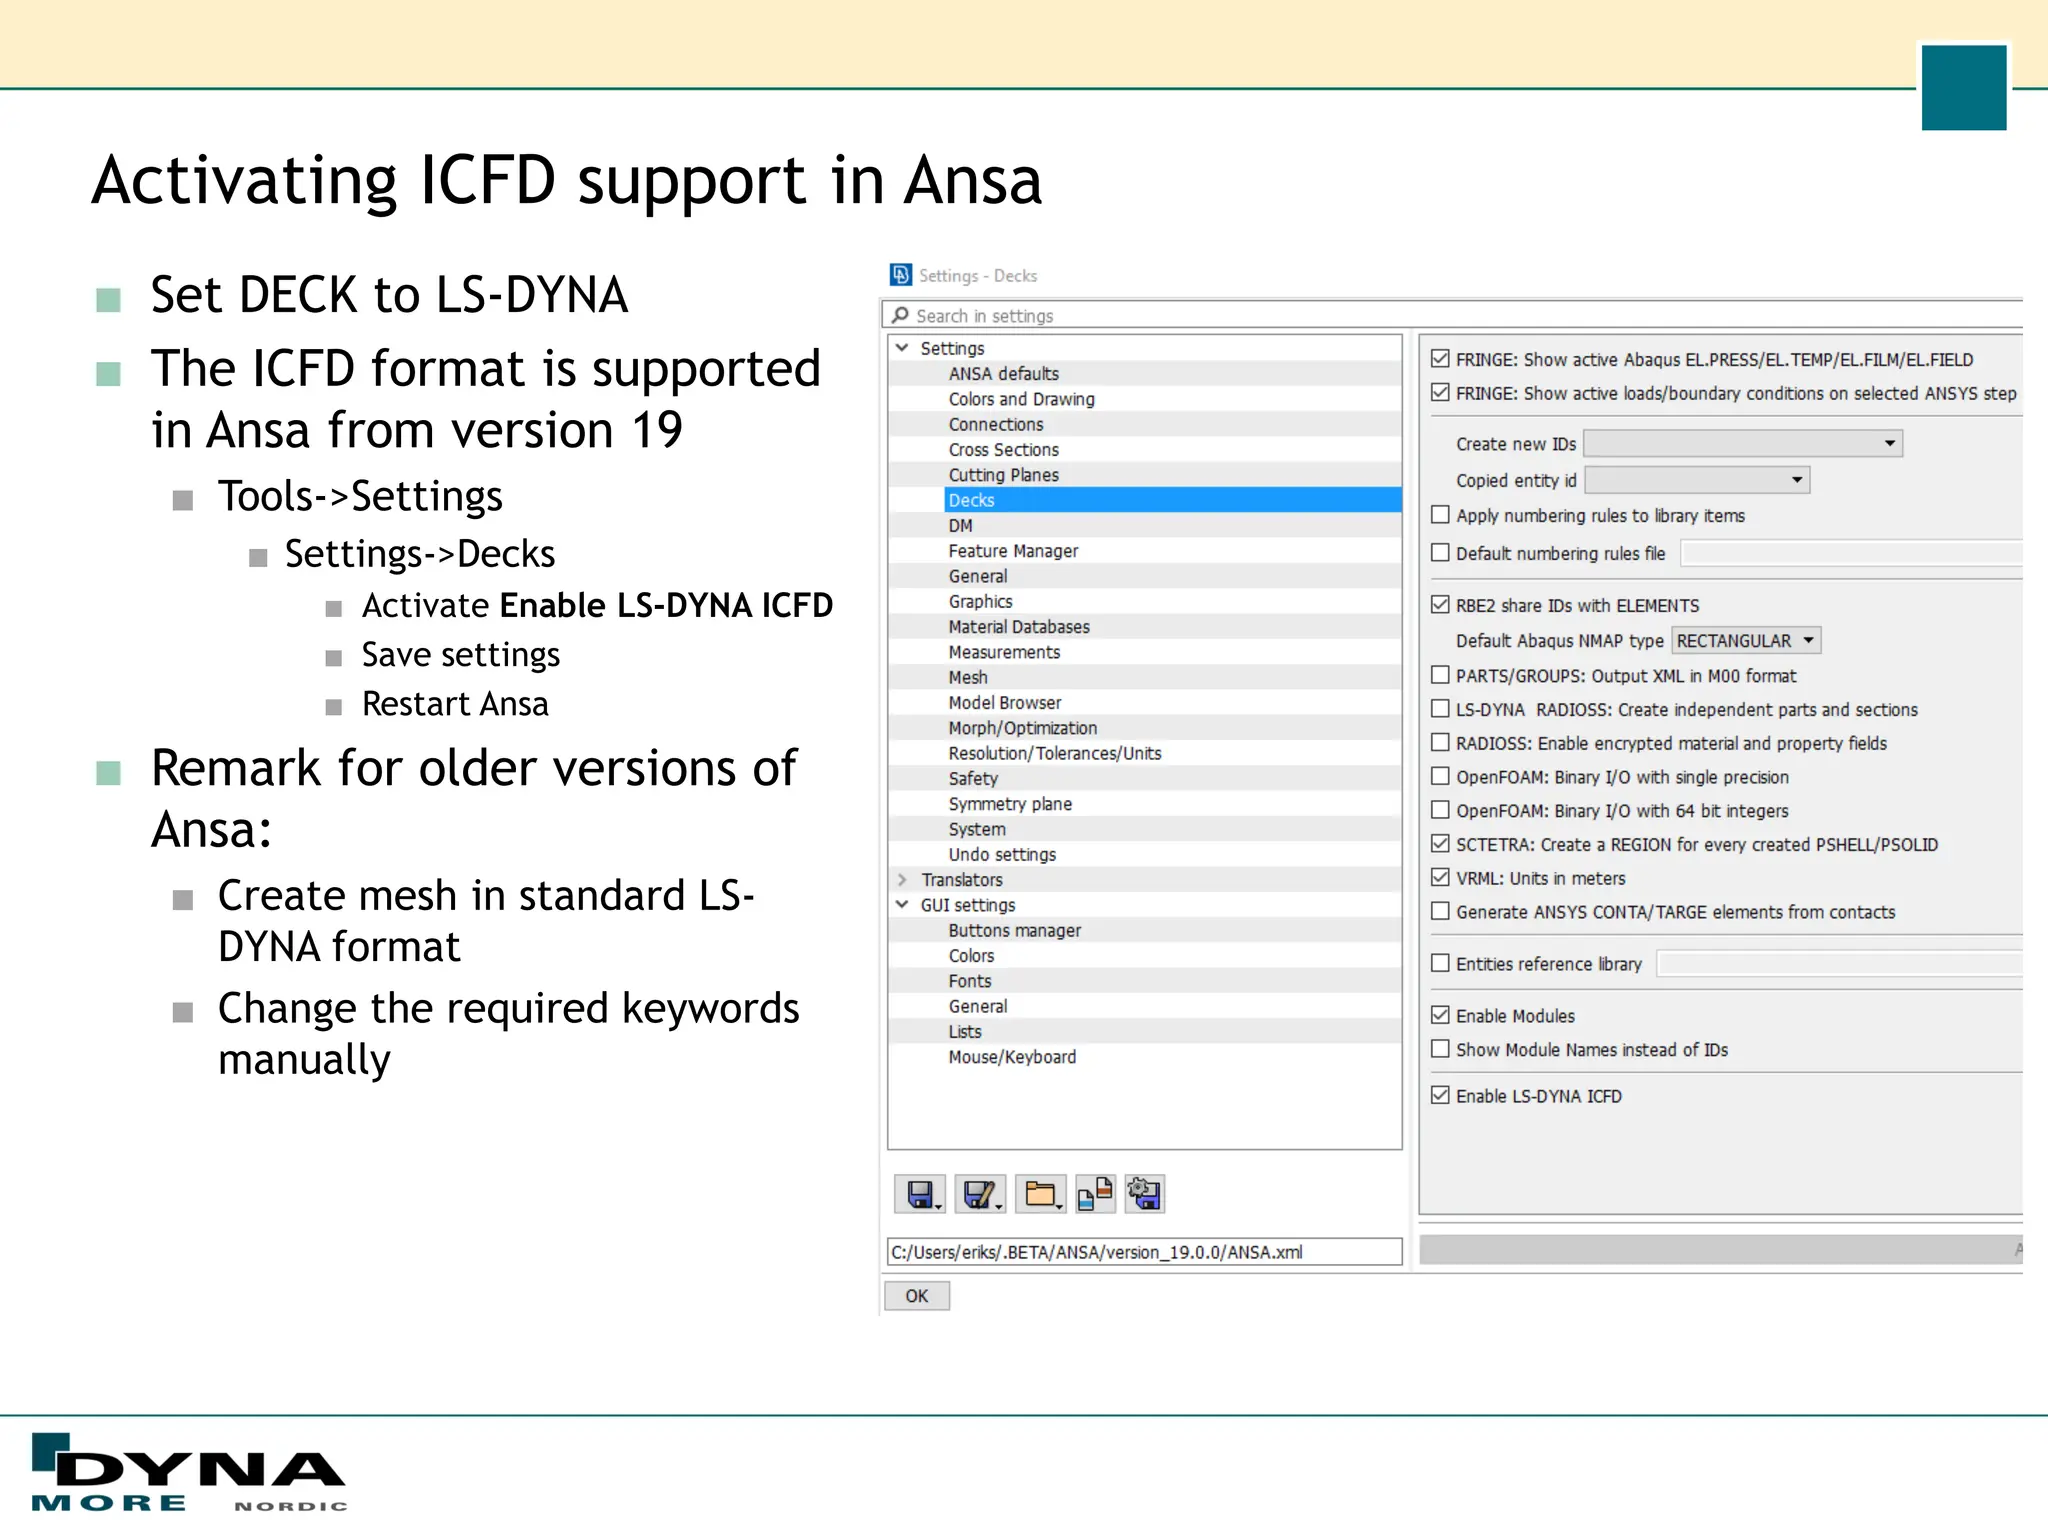Uncheck RBE2 share IDs with ELEMENTS
The image size is (2048, 1536).
(x=1440, y=605)
